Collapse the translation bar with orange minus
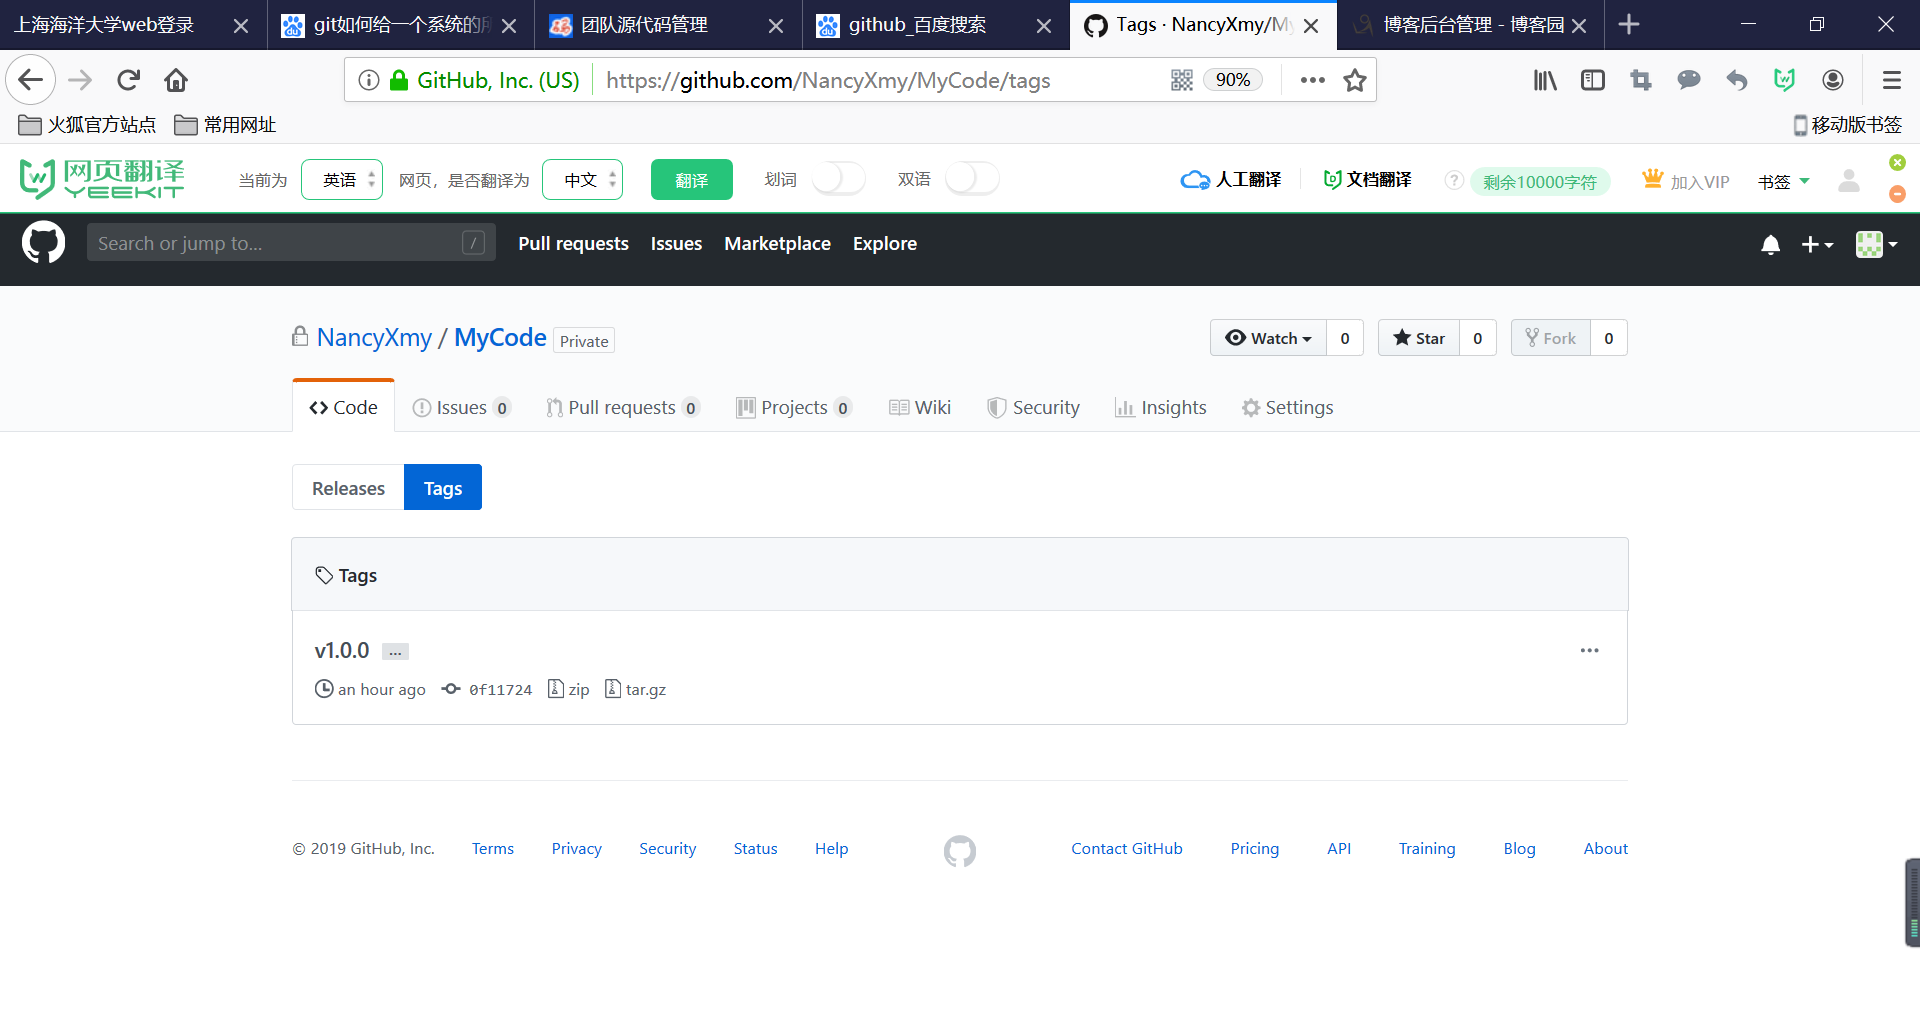Image resolution: width=1920 pixels, height=1020 pixels. coord(1897,194)
